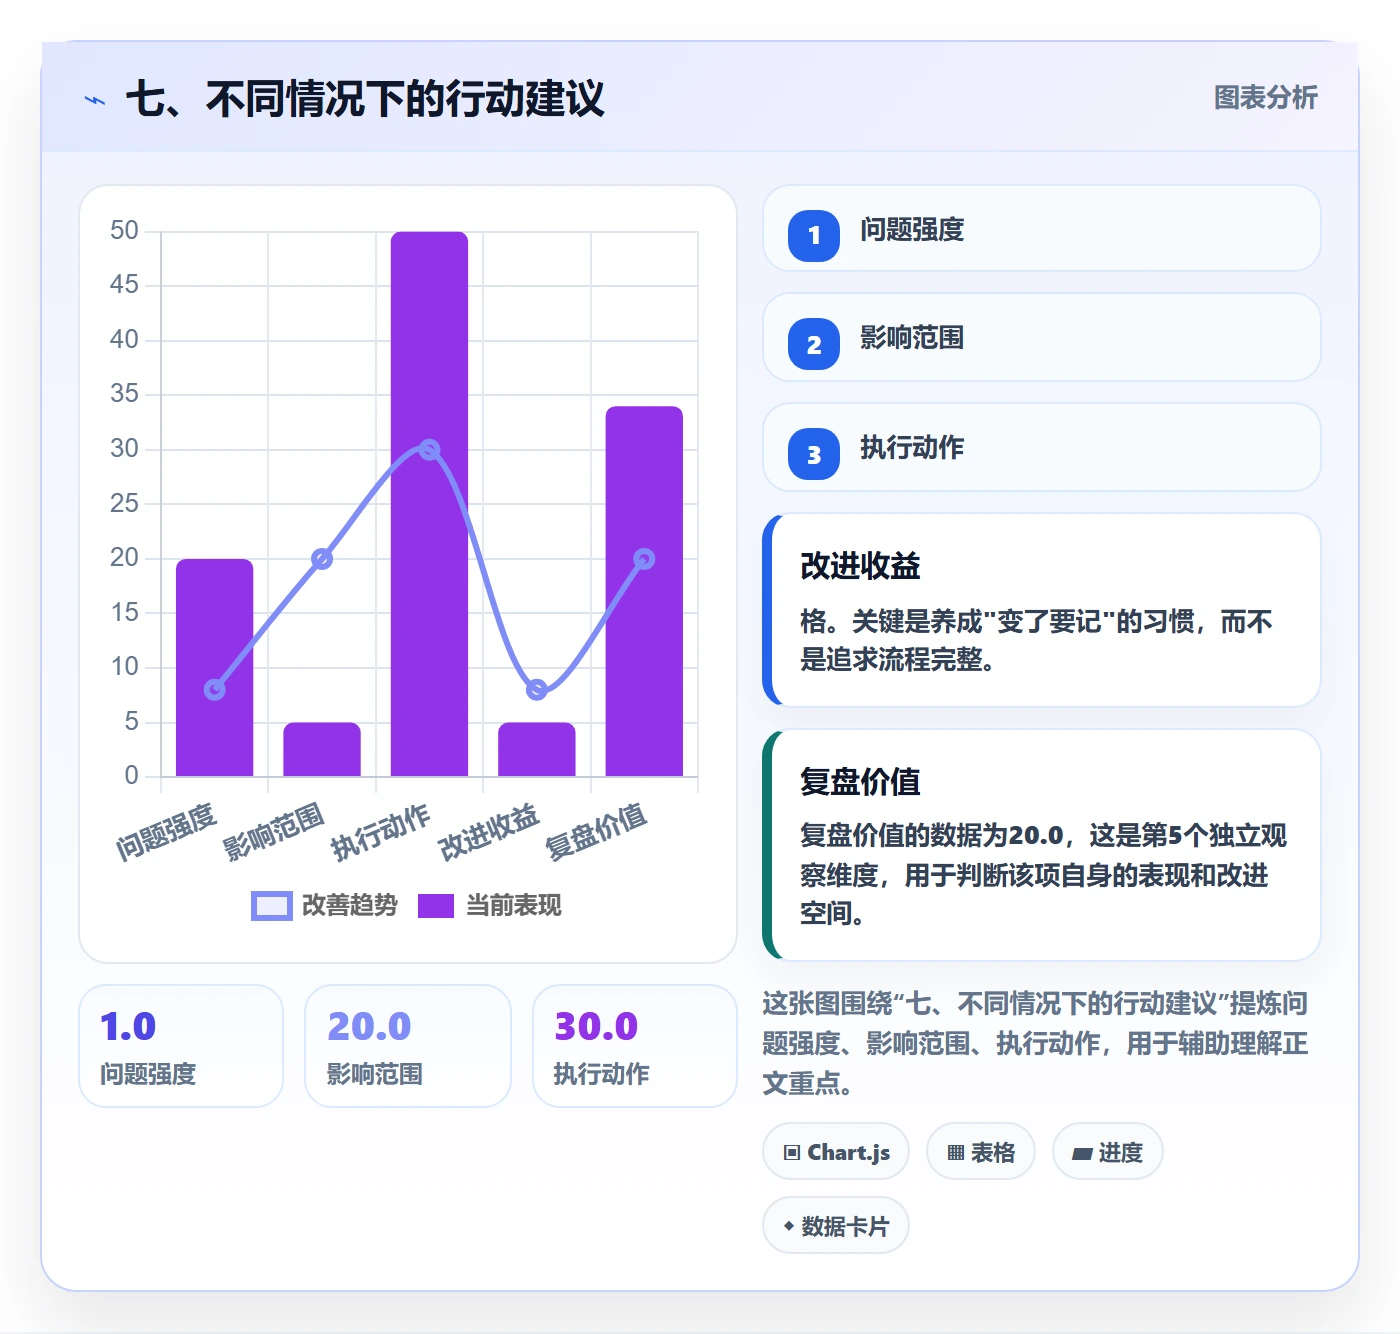
Task: Click the icon in the 进度 tag
Action: [x=1082, y=1153]
